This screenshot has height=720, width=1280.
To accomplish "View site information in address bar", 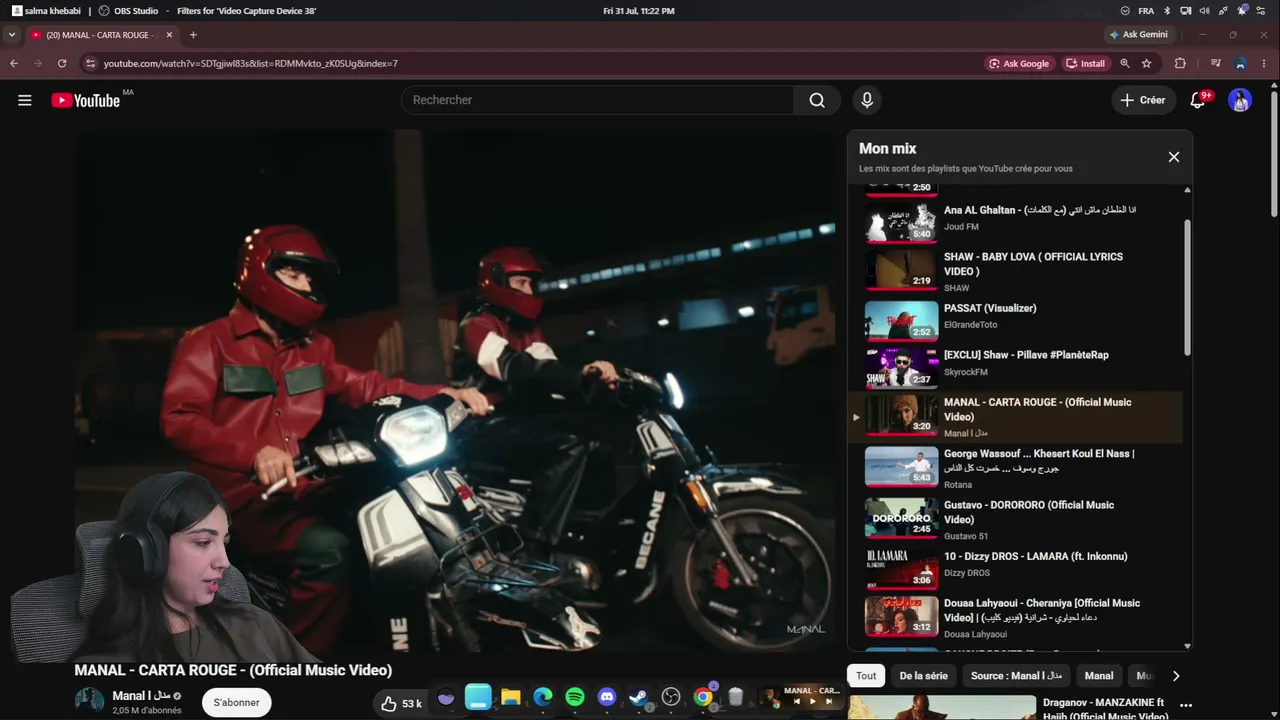I will click(x=90, y=63).
